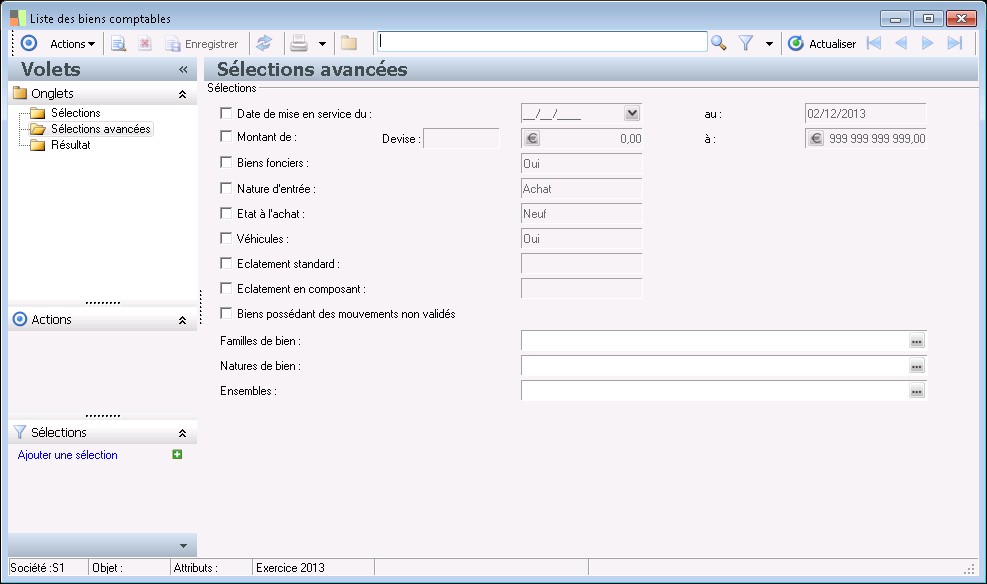
Task: Go to previous record arrow
Action: point(901,43)
